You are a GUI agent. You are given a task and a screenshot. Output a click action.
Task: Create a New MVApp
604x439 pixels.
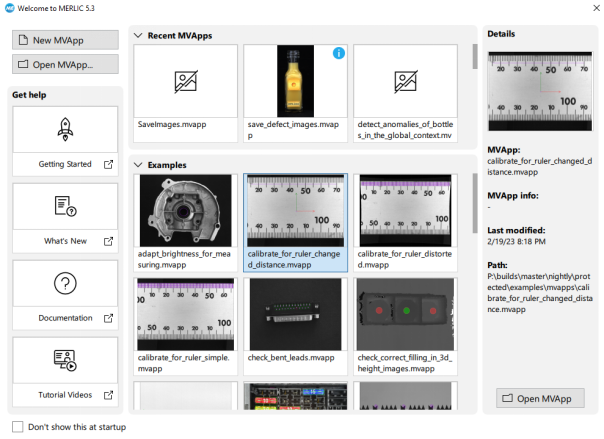[x=65, y=40]
